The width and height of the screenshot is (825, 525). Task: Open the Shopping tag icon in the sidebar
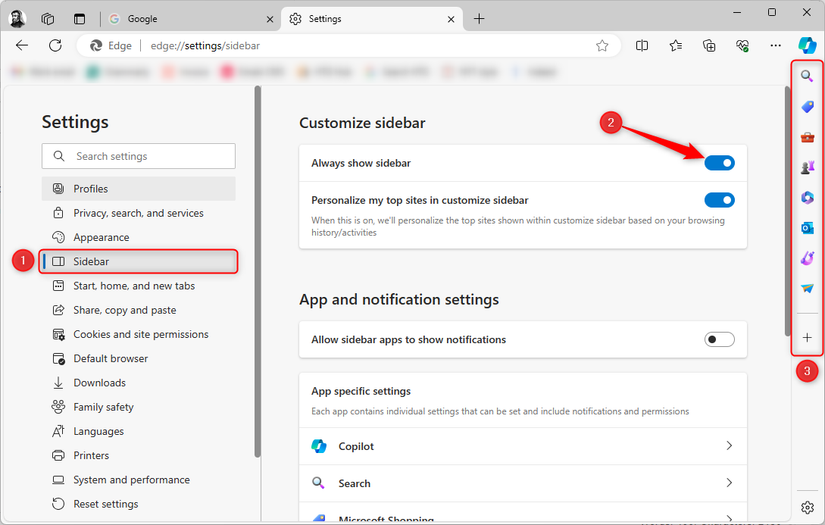[807, 107]
